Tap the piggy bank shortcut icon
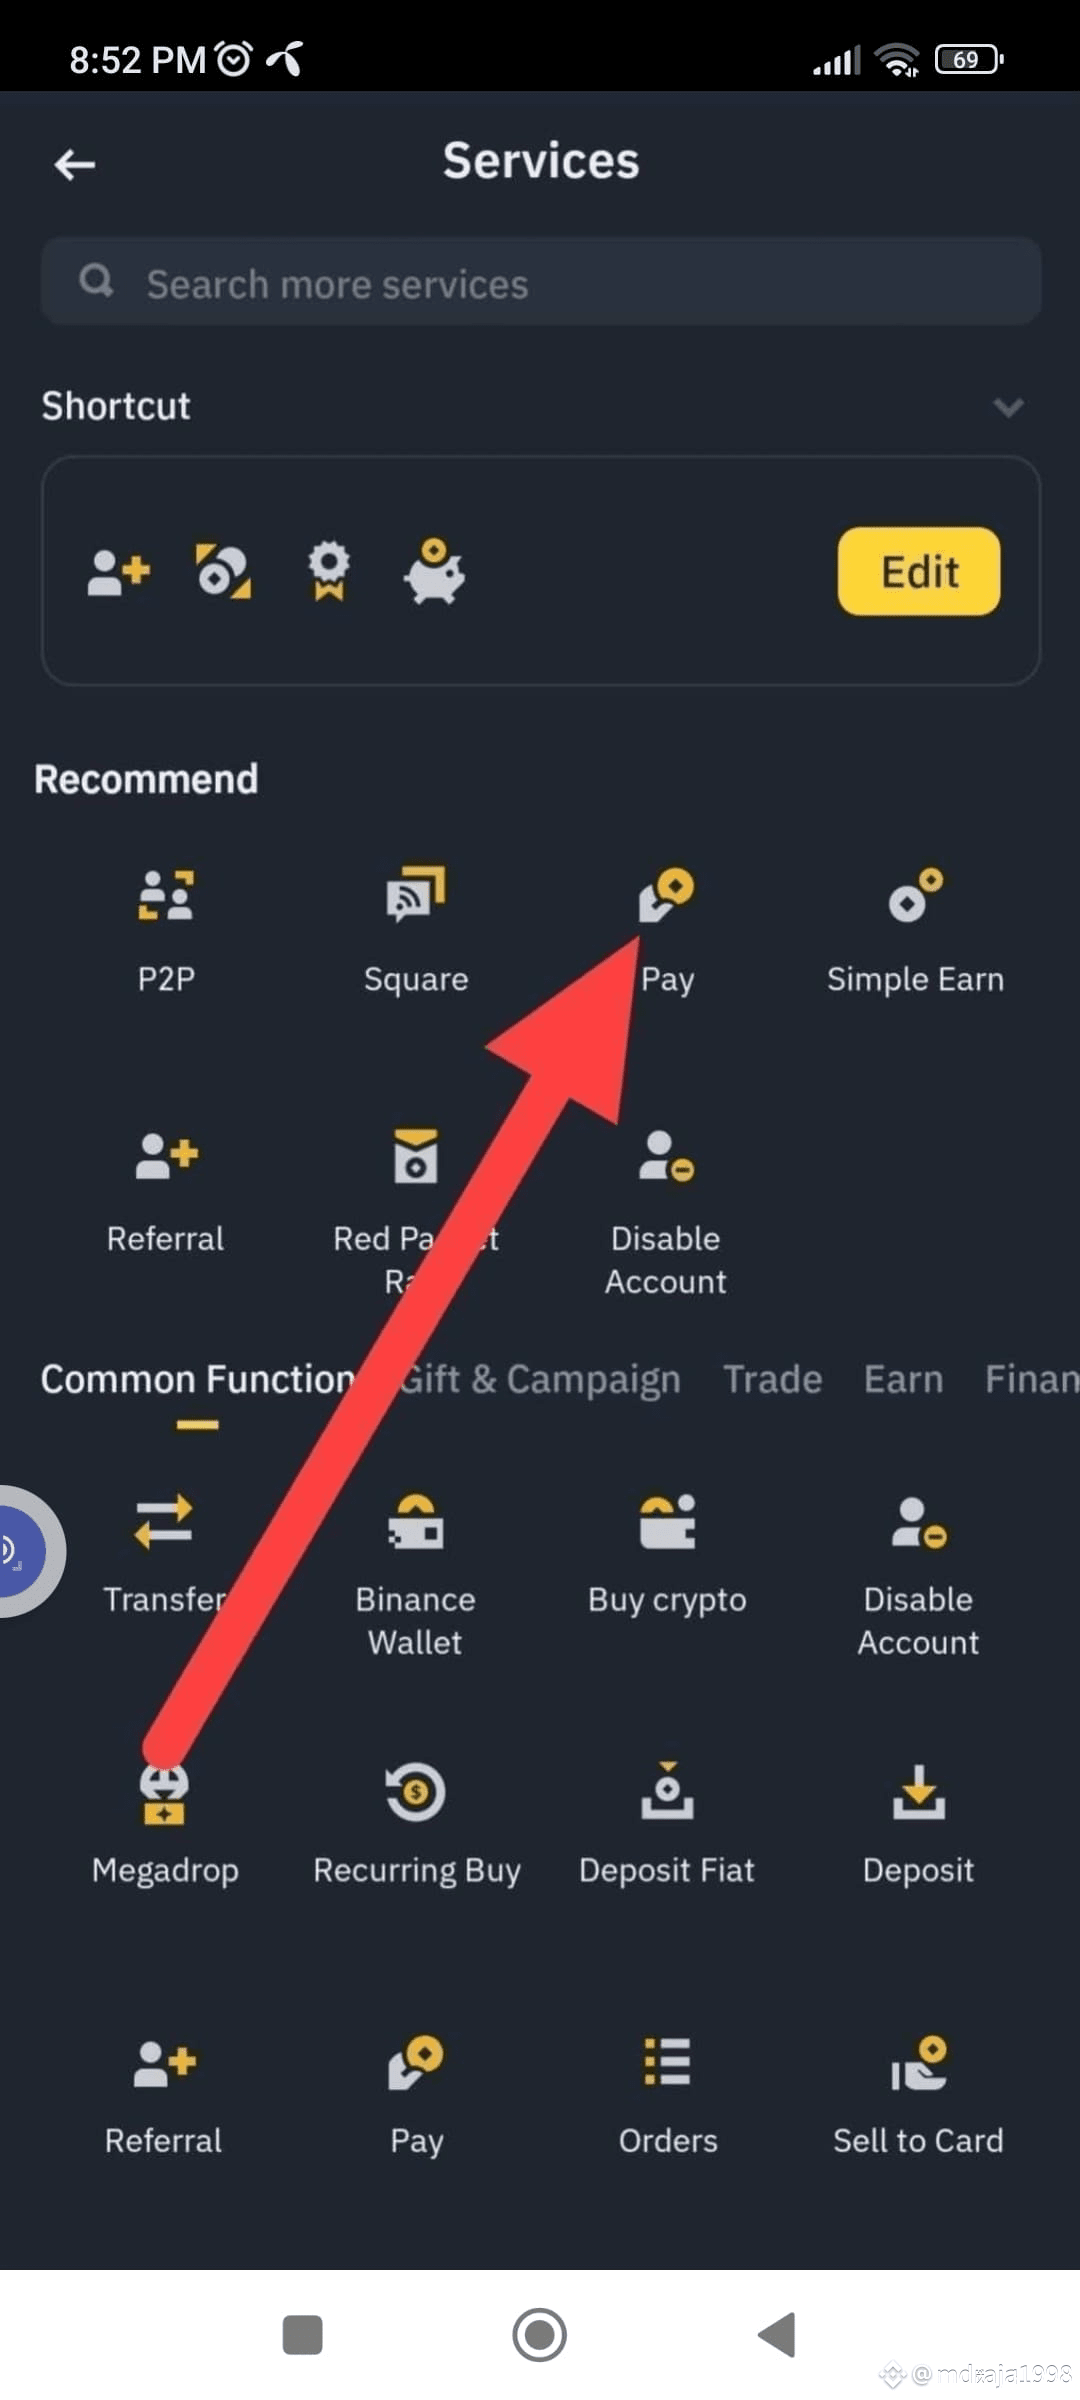This screenshot has width=1080, height=2400. click(x=434, y=571)
